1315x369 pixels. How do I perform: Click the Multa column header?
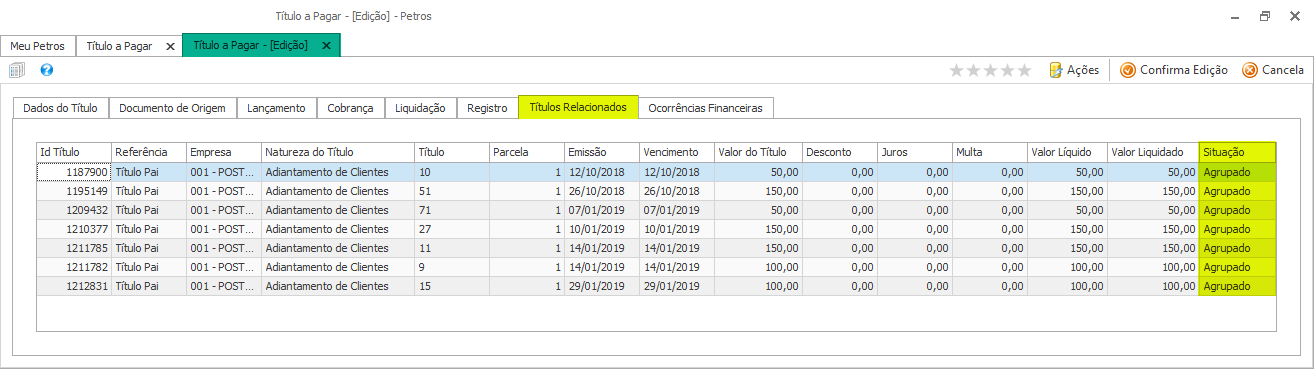pos(989,152)
